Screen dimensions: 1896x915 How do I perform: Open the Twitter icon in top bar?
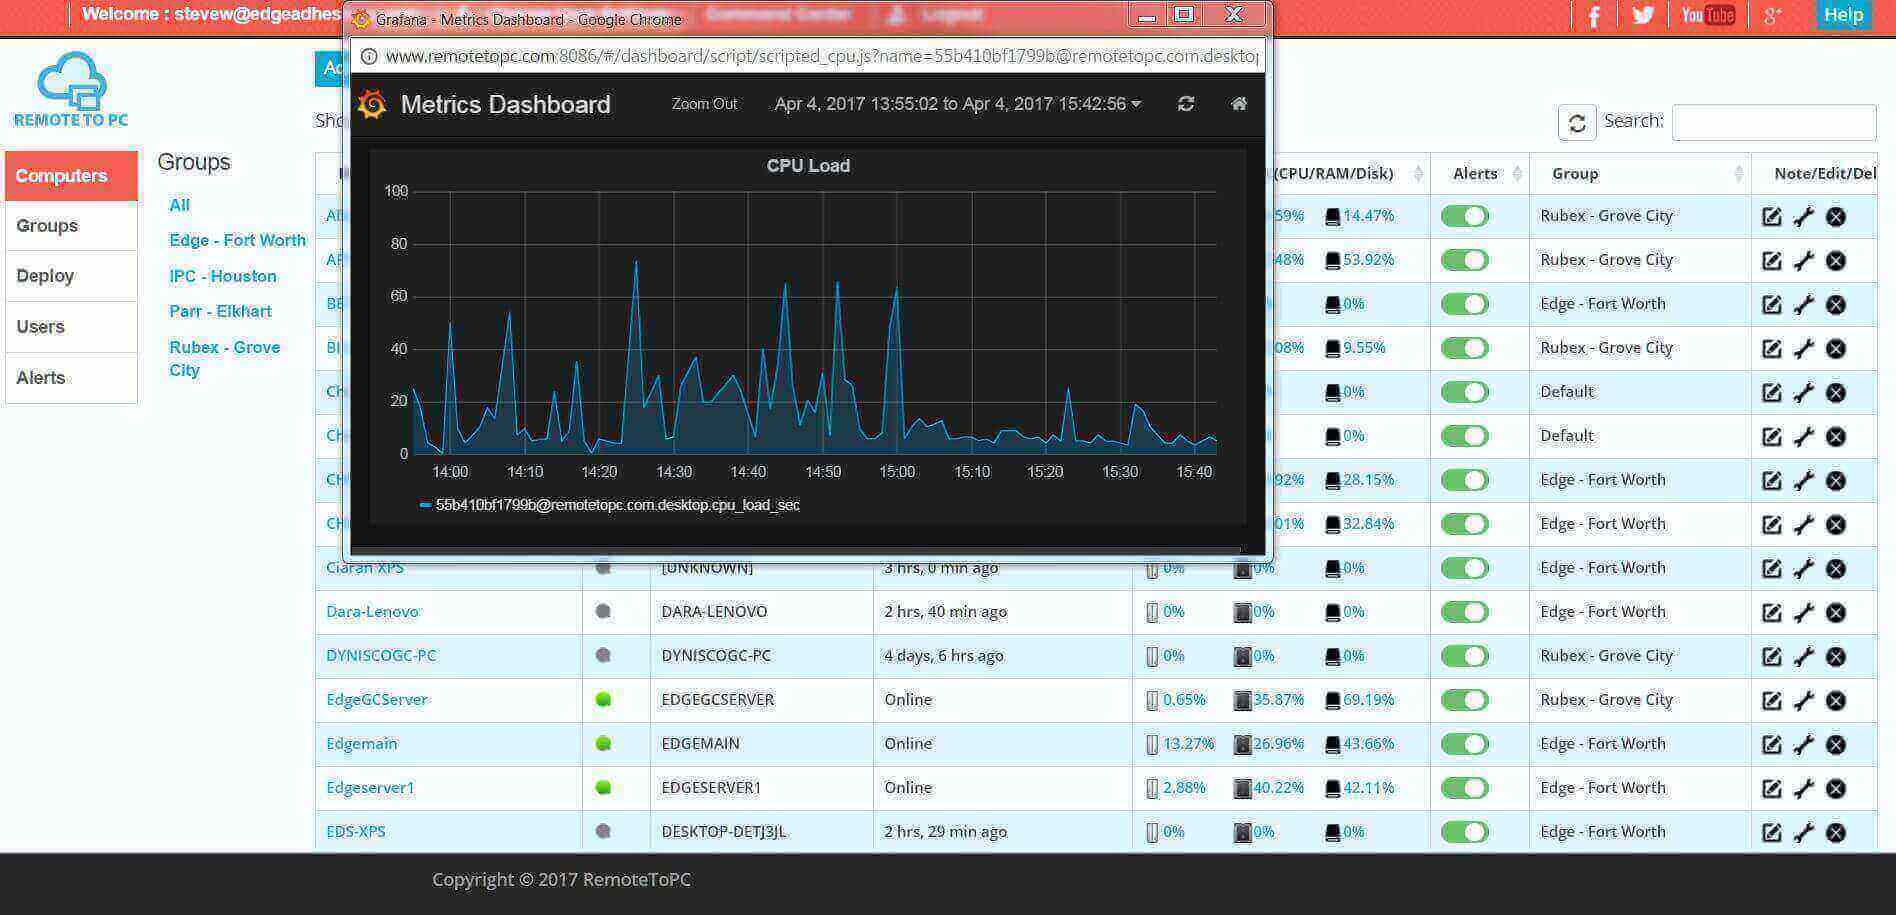tap(1642, 15)
